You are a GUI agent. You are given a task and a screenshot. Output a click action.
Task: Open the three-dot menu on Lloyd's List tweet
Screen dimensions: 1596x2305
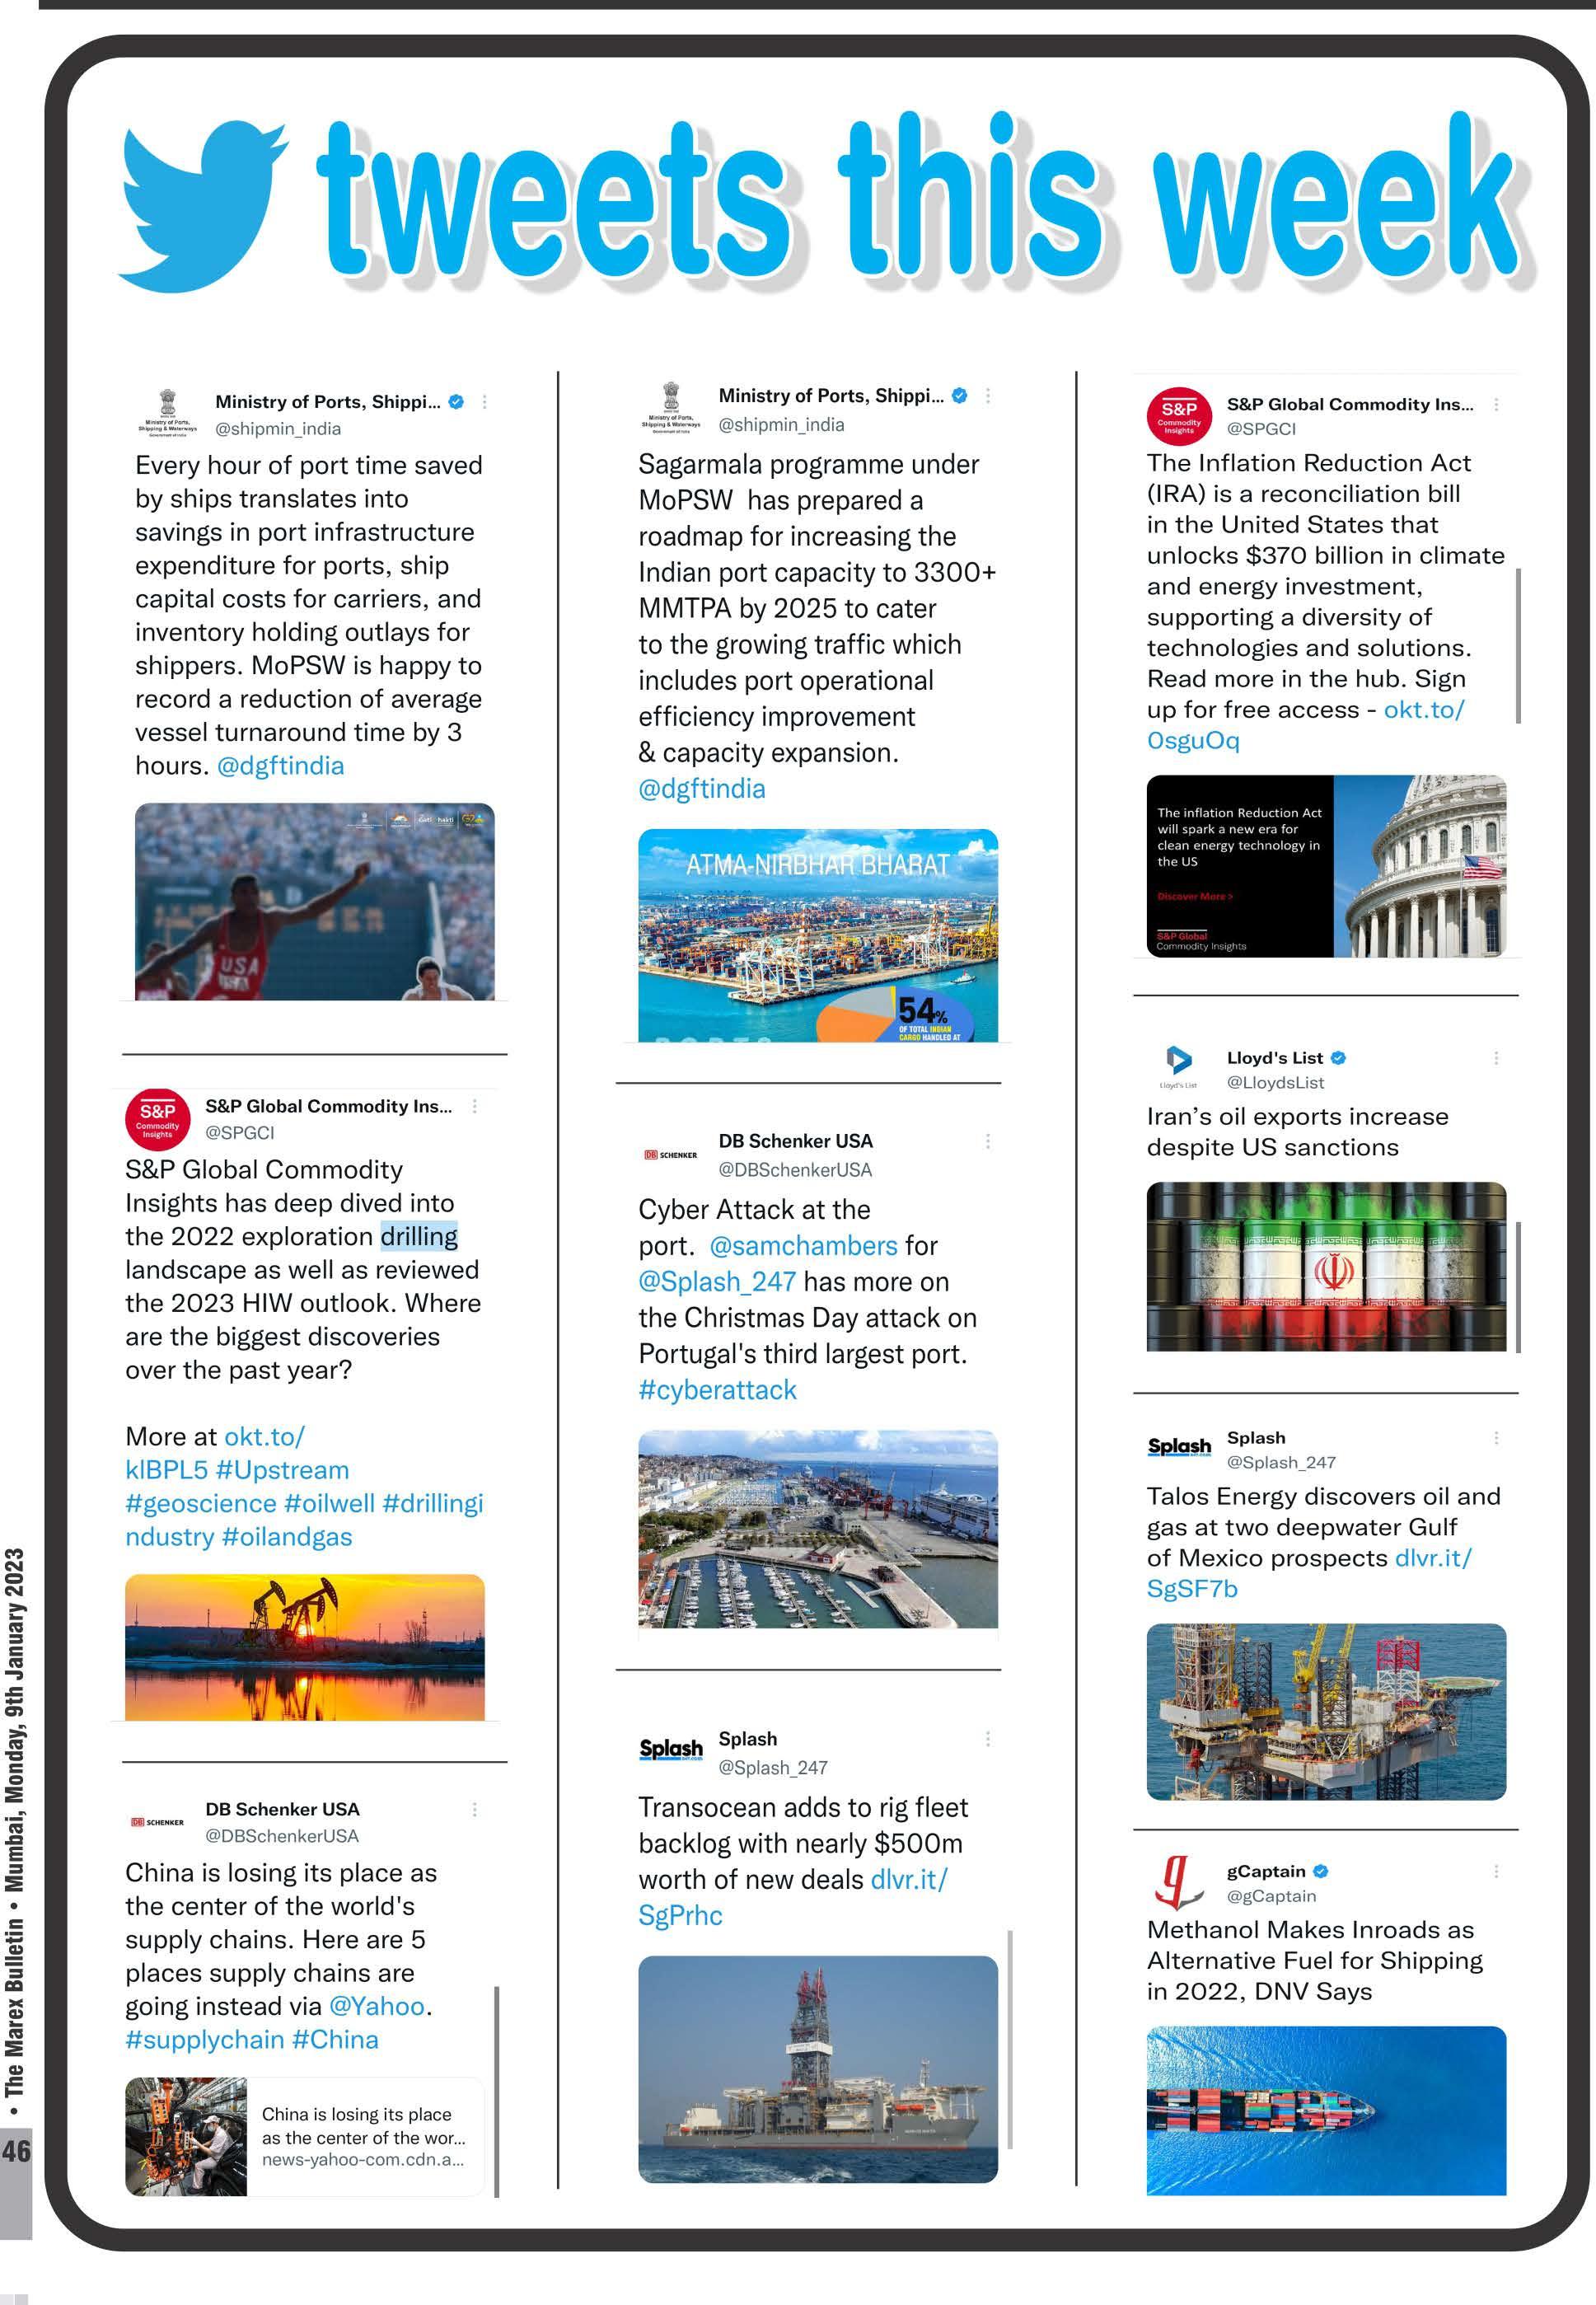1496,1058
